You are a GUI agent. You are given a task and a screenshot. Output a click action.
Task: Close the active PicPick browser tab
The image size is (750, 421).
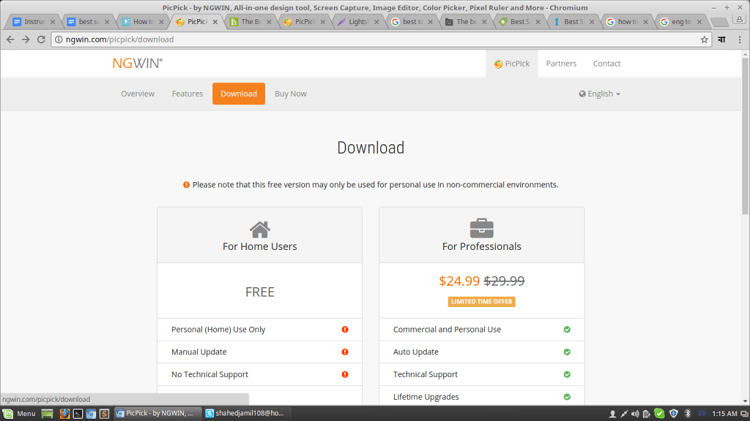click(x=215, y=22)
